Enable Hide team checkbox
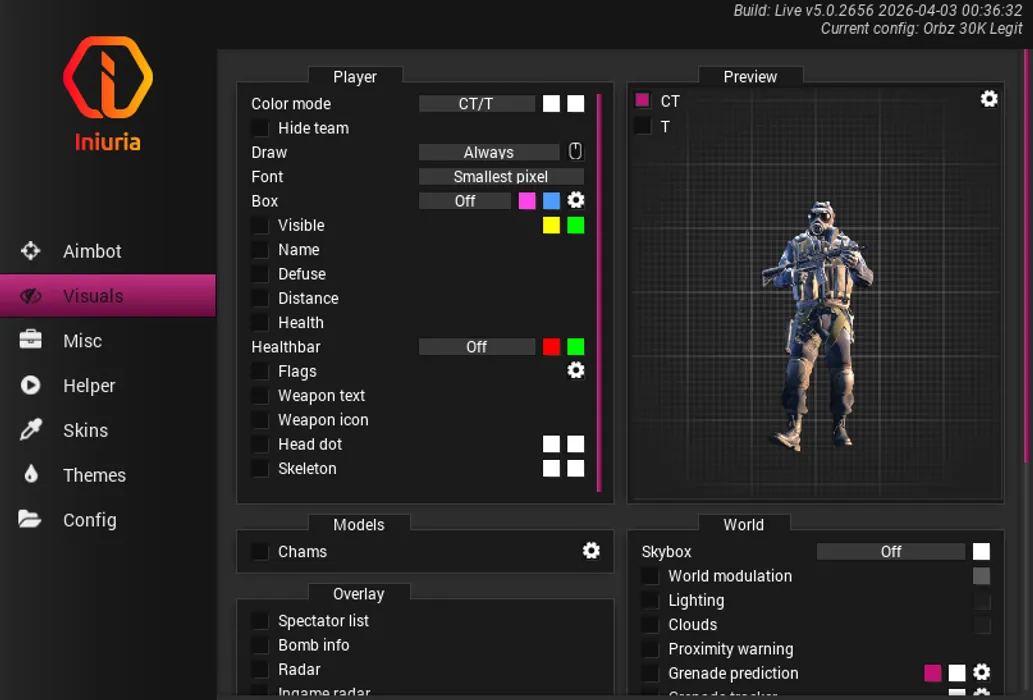The image size is (1033, 700). point(260,128)
